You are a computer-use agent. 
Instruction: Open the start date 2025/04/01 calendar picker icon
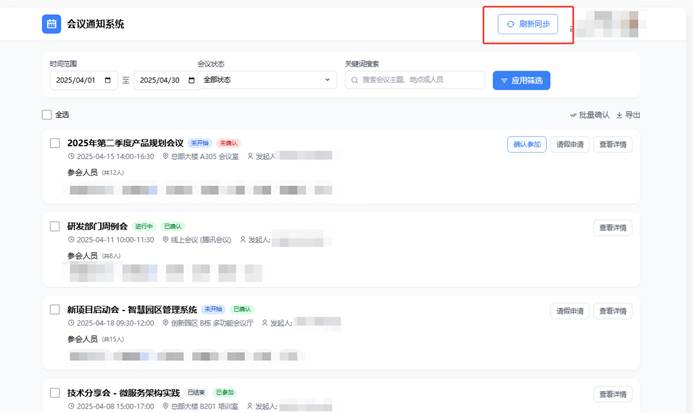click(108, 80)
